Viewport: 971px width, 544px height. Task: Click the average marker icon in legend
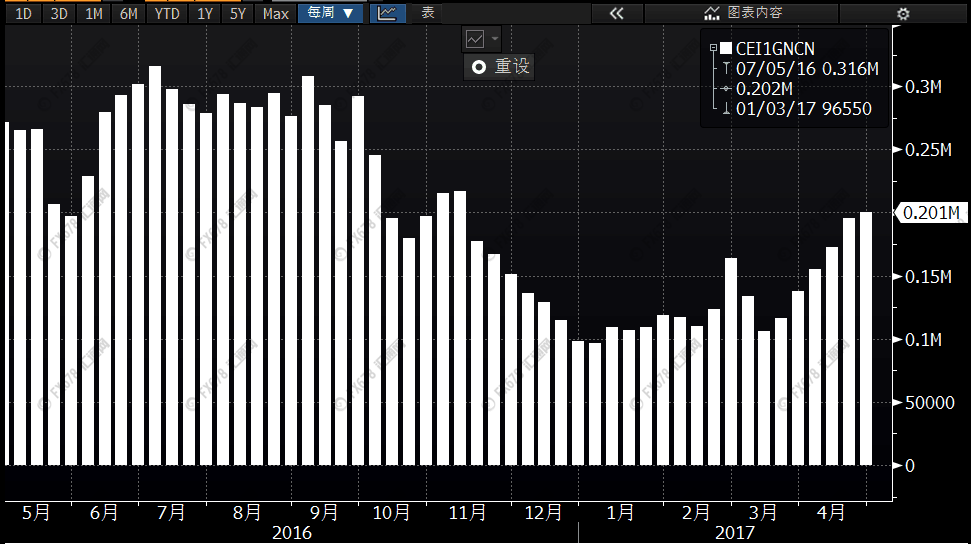(726, 89)
